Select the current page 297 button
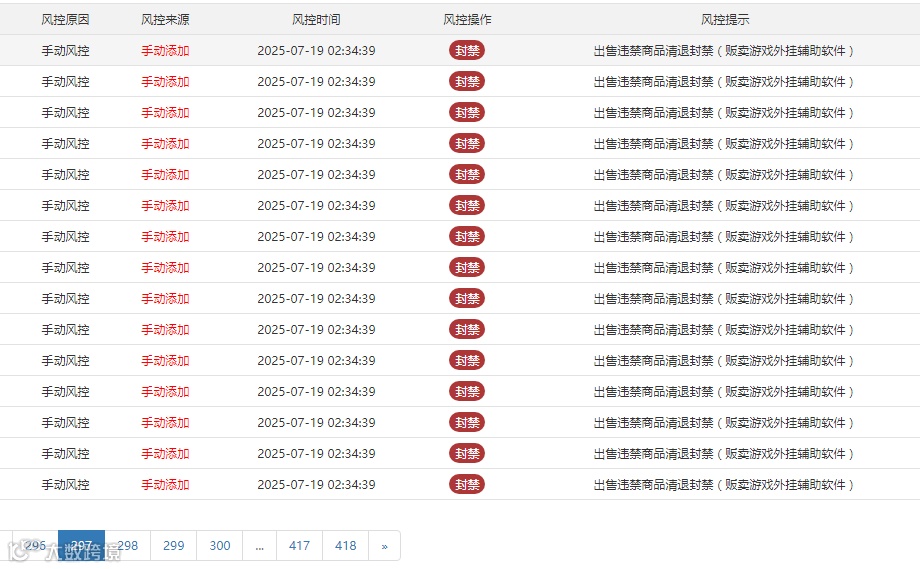The width and height of the screenshot is (920, 569). [82, 546]
